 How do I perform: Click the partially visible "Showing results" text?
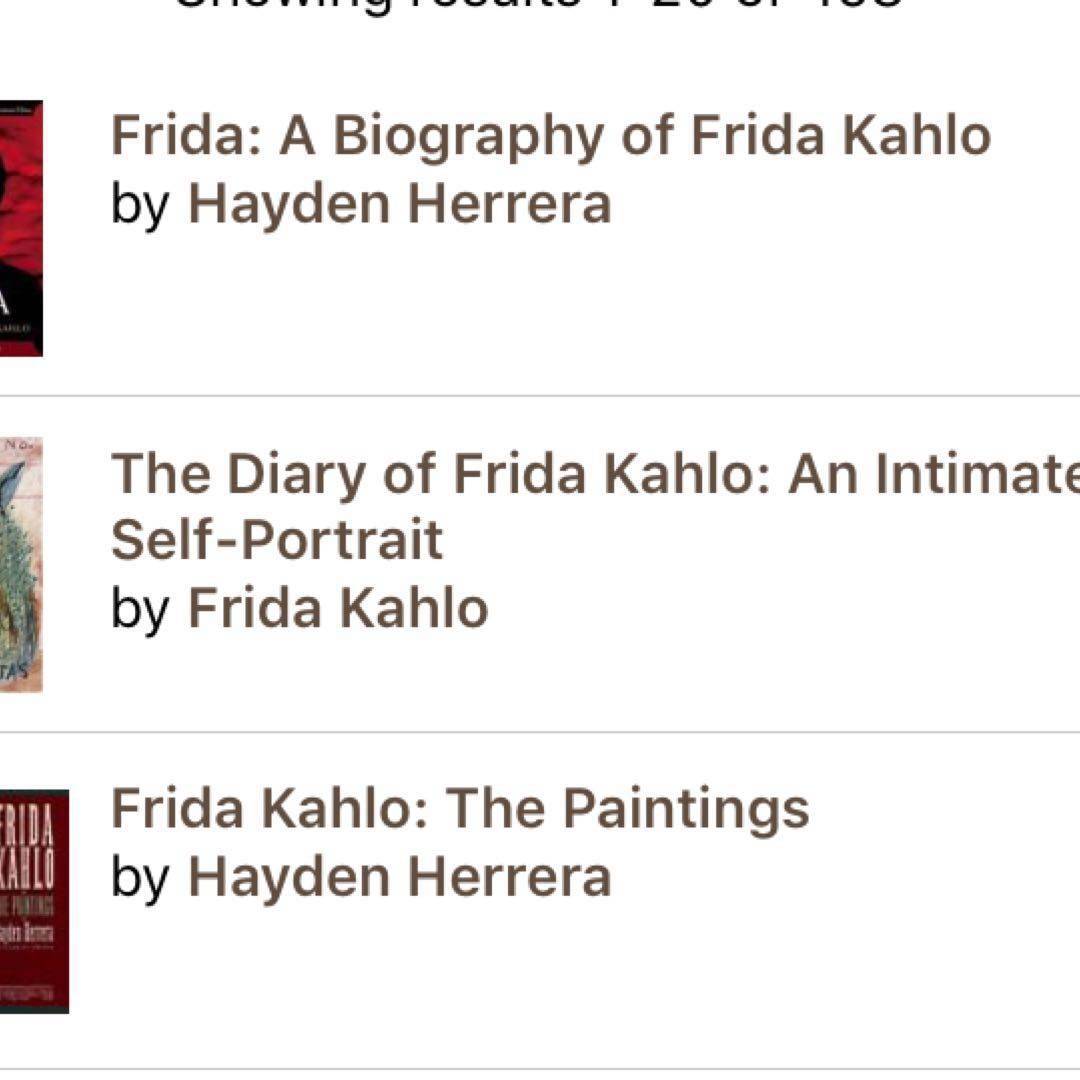click(540, 6)
